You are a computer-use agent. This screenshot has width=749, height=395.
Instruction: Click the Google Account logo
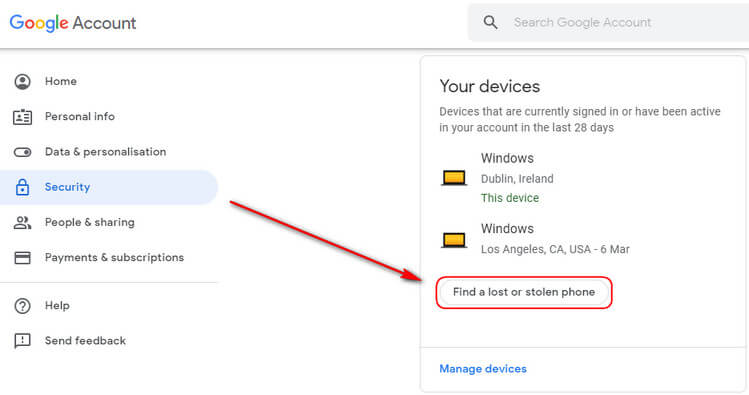pyautogui.click(x=73, y=23)
